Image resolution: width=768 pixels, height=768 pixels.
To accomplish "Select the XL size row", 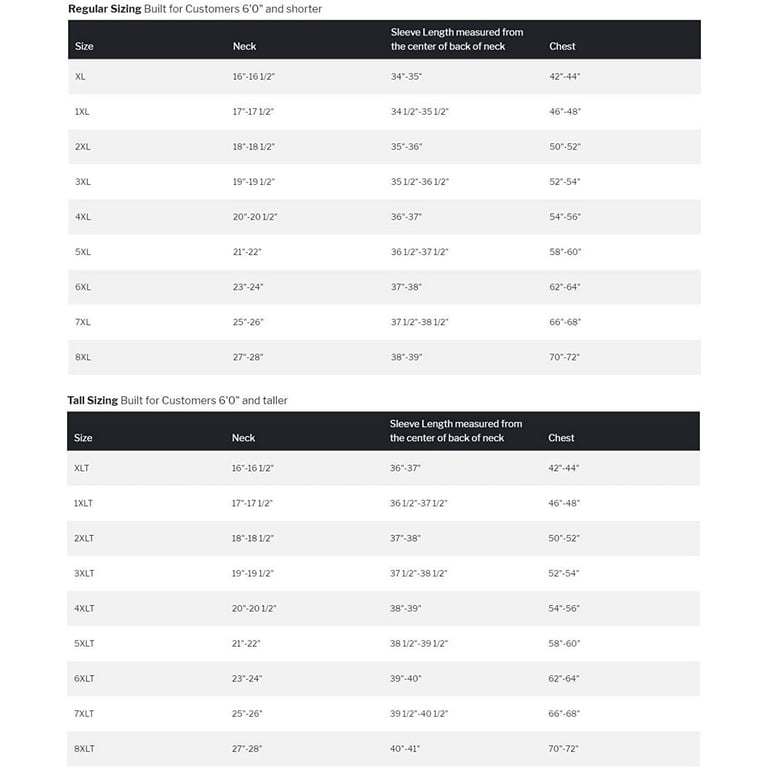I will (x=384, y=76).
